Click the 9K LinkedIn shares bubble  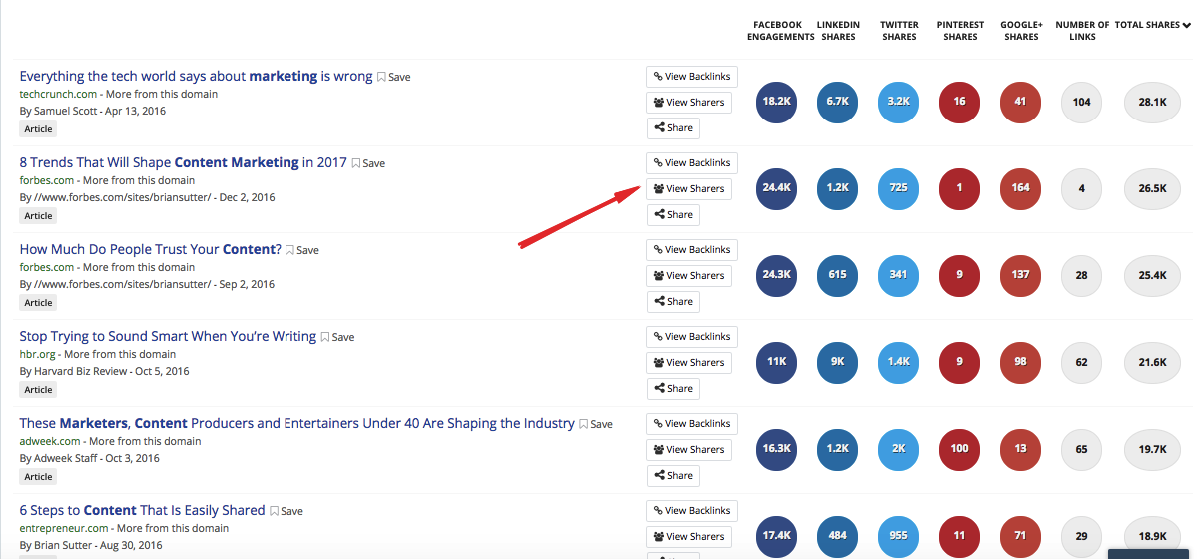tap(837, 363)
